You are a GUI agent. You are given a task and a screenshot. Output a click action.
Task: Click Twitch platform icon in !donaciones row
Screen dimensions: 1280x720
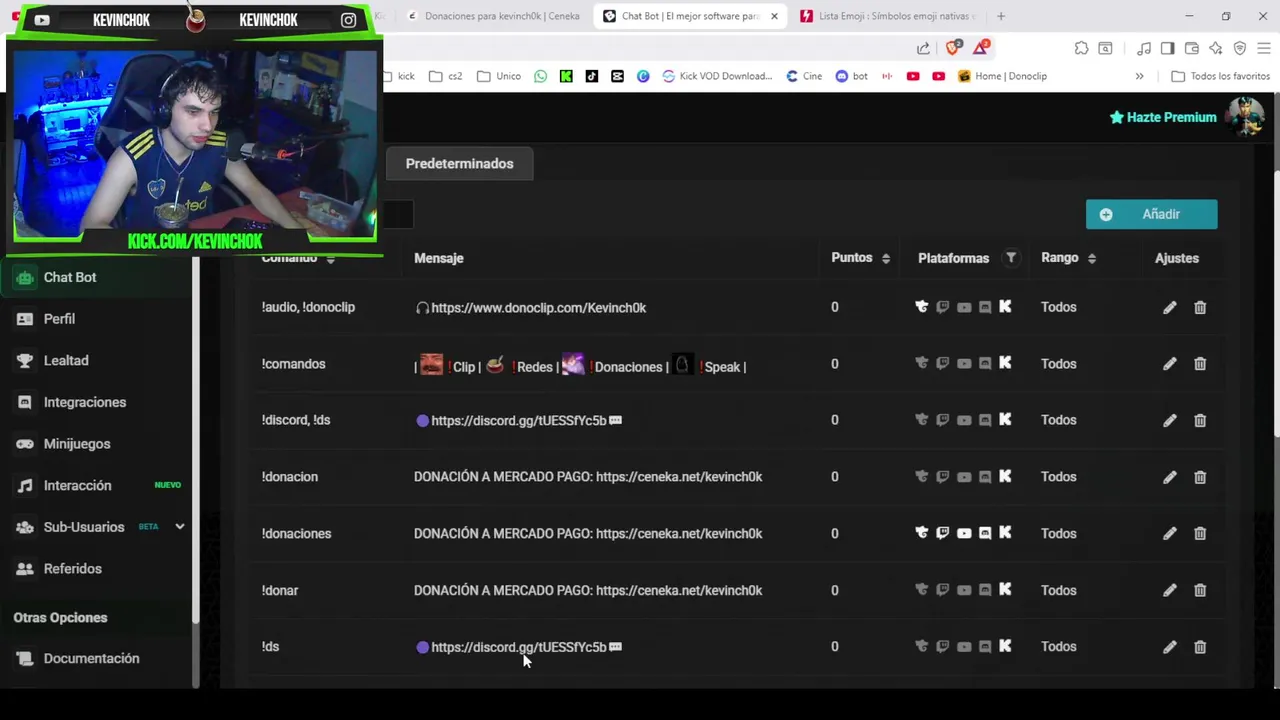coord(942,533)
